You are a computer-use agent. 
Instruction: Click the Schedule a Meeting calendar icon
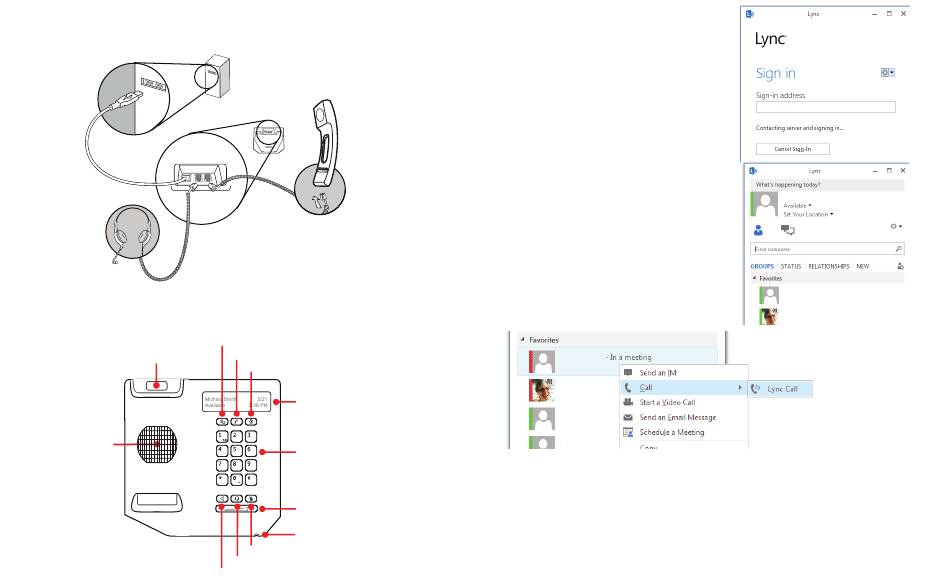tap(628, 433)
